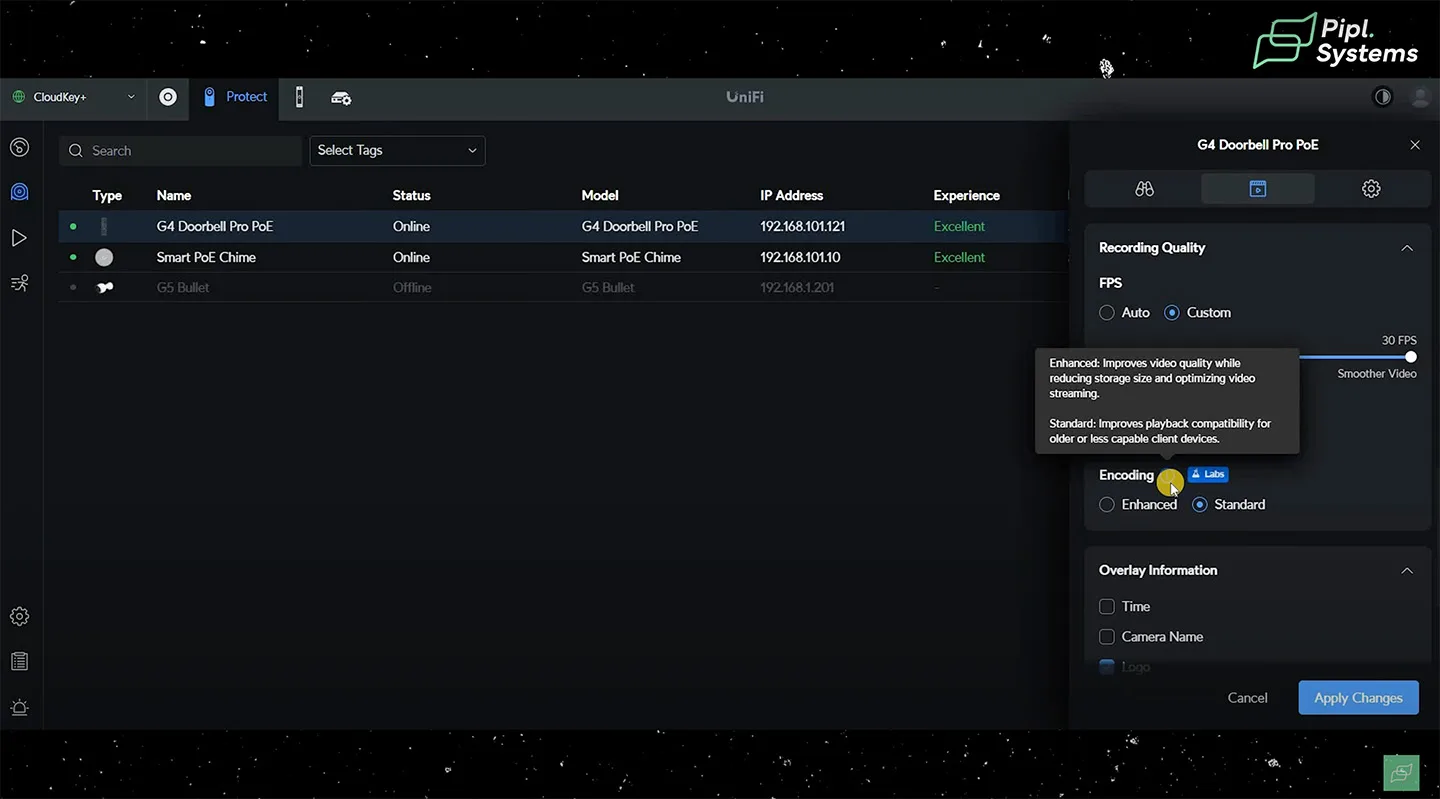The height and width of the screenshot is (799, 1440).
Task: Open the dashboard icon in left sidebar
Action: coord(19,148)
